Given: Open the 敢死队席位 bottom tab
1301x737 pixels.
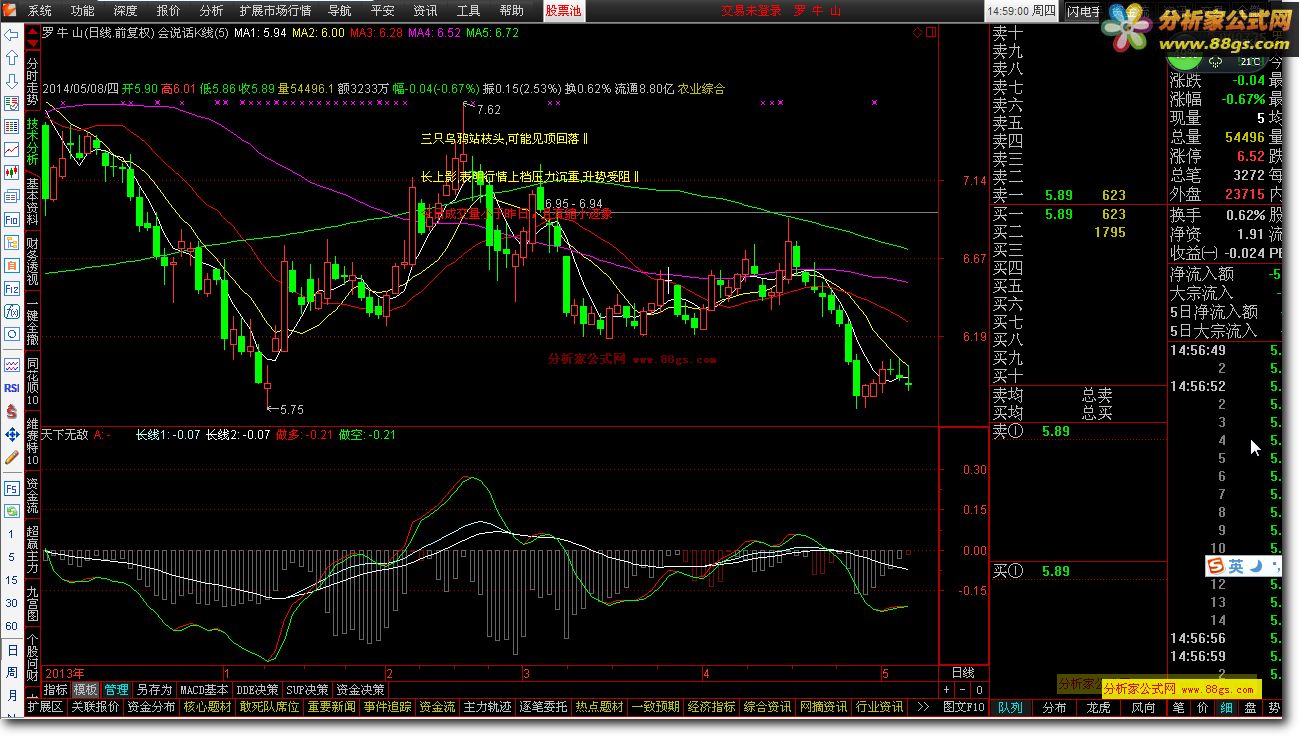Looking at the screenshot, I should pos(269,707).
